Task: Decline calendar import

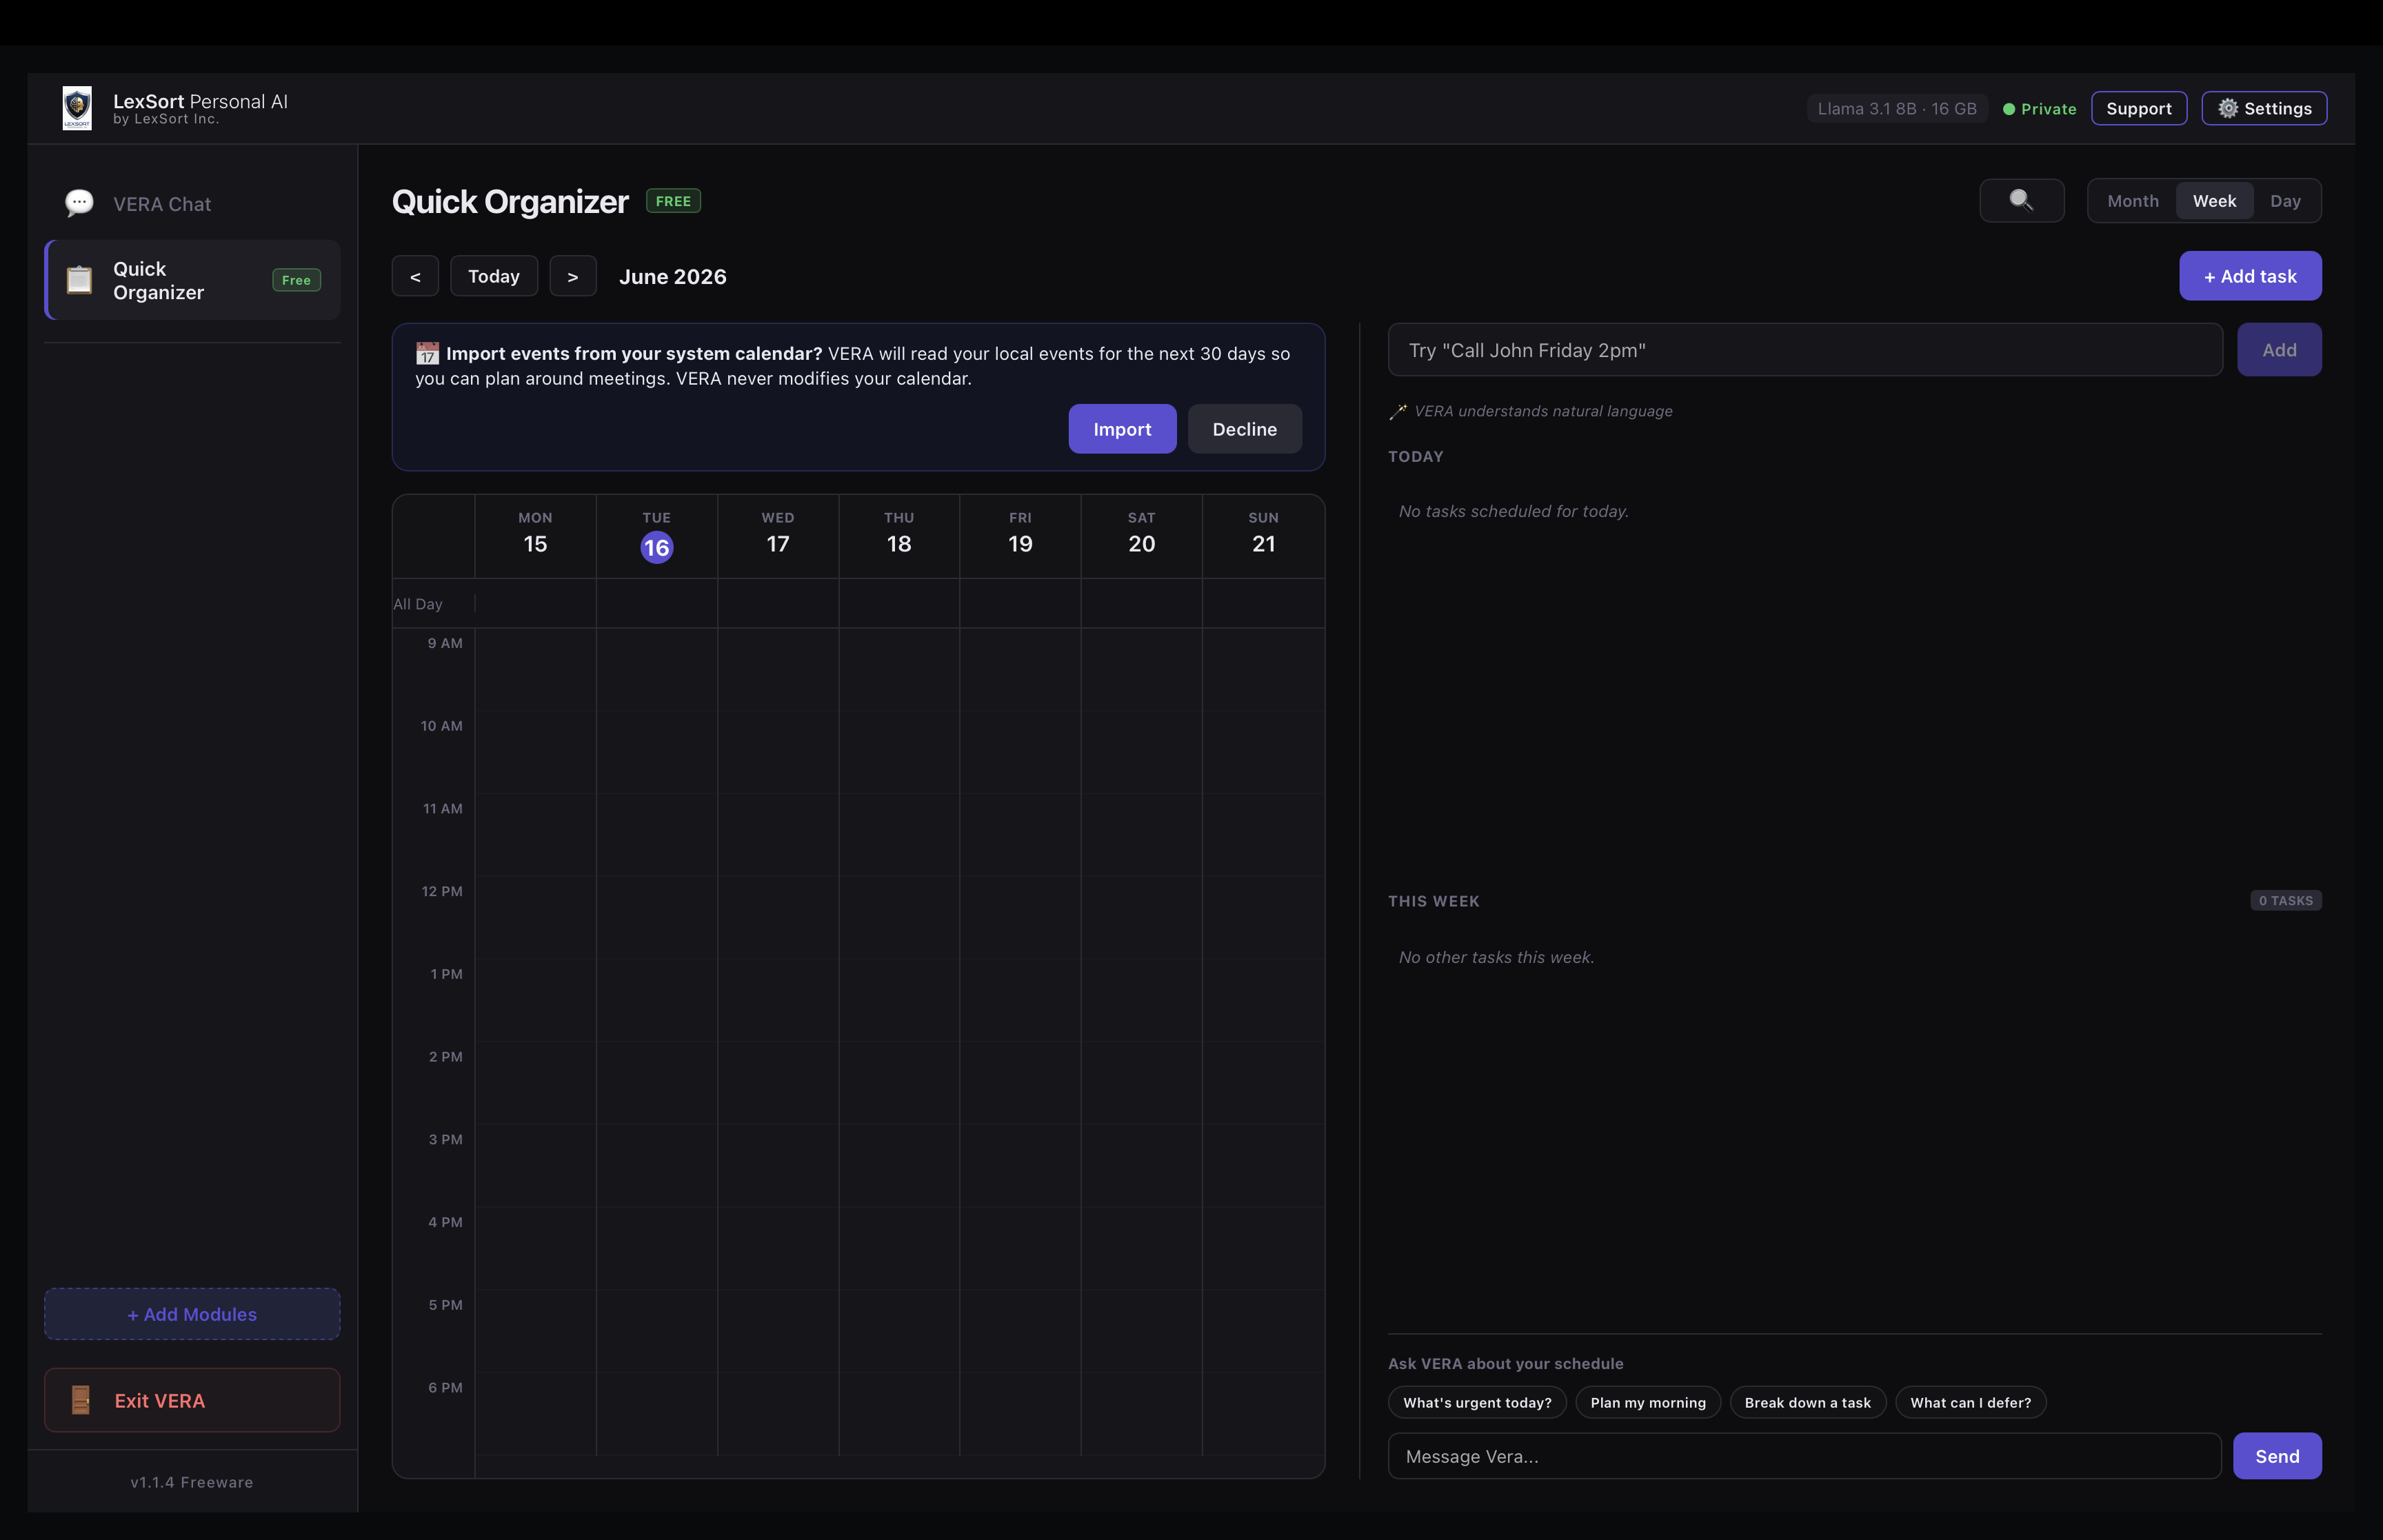Action: coord(1244,429)
